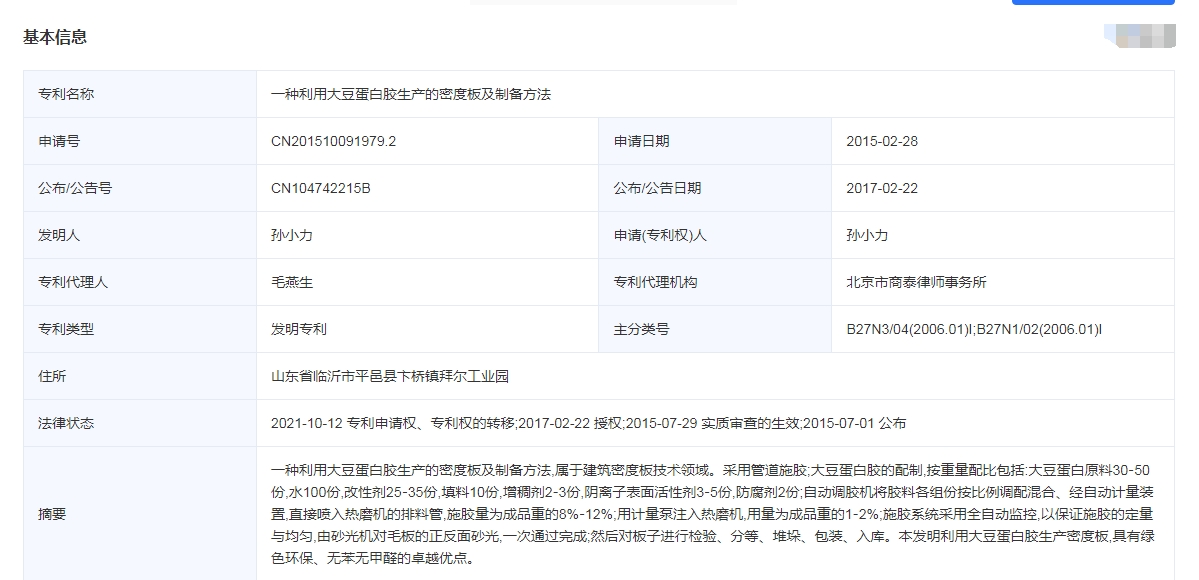This screenshot has width=1199, height=580.
Task: Click the 基本信息 section heading
Action: point(55,37)
